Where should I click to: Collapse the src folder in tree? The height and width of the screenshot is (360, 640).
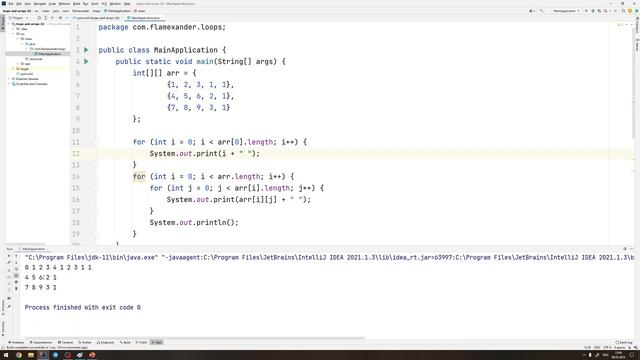(13, 34)
